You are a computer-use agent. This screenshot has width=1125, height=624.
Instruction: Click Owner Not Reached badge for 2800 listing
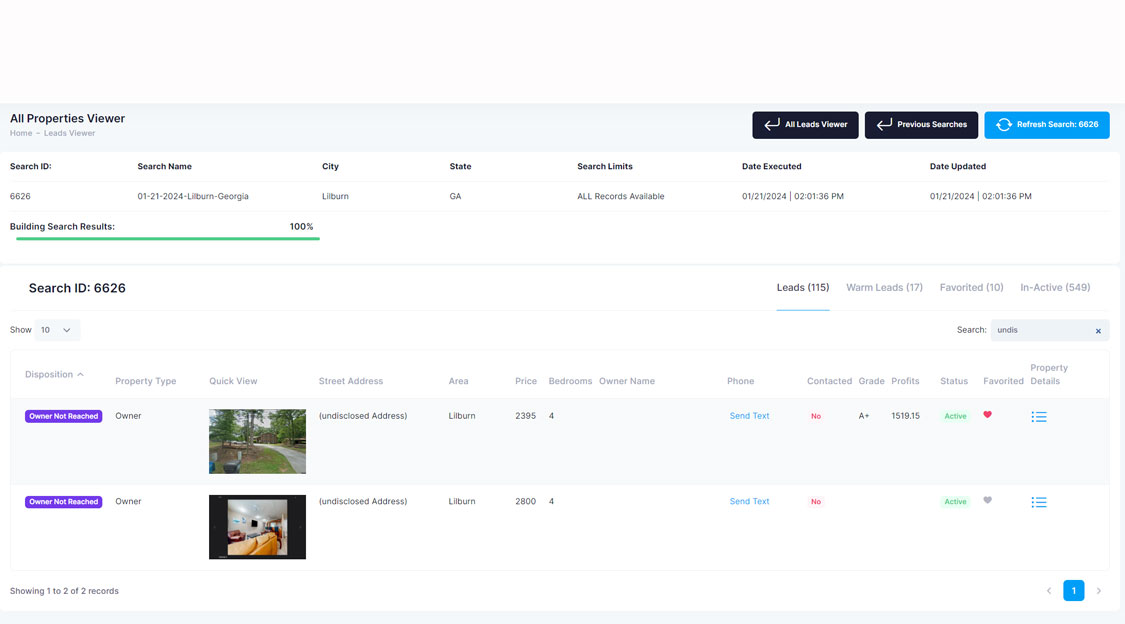click(x=64, y=502)
